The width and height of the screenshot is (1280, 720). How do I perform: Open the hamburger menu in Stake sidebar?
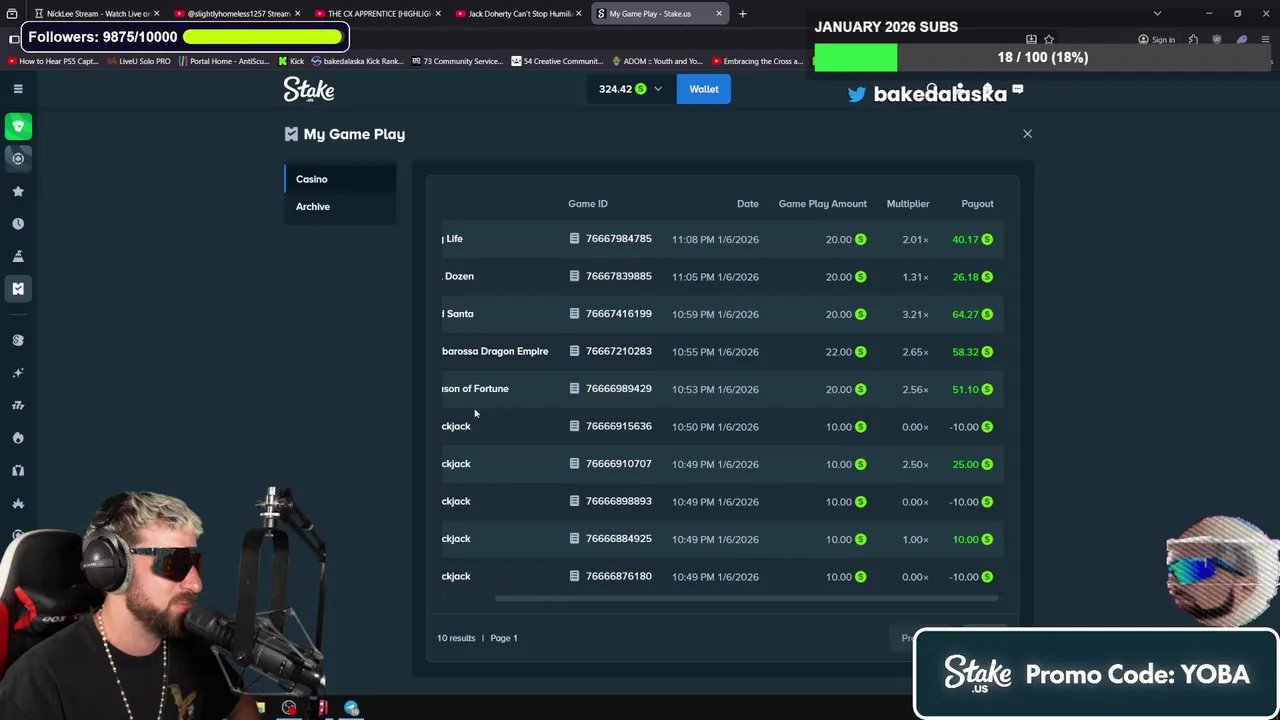[18, 89]
